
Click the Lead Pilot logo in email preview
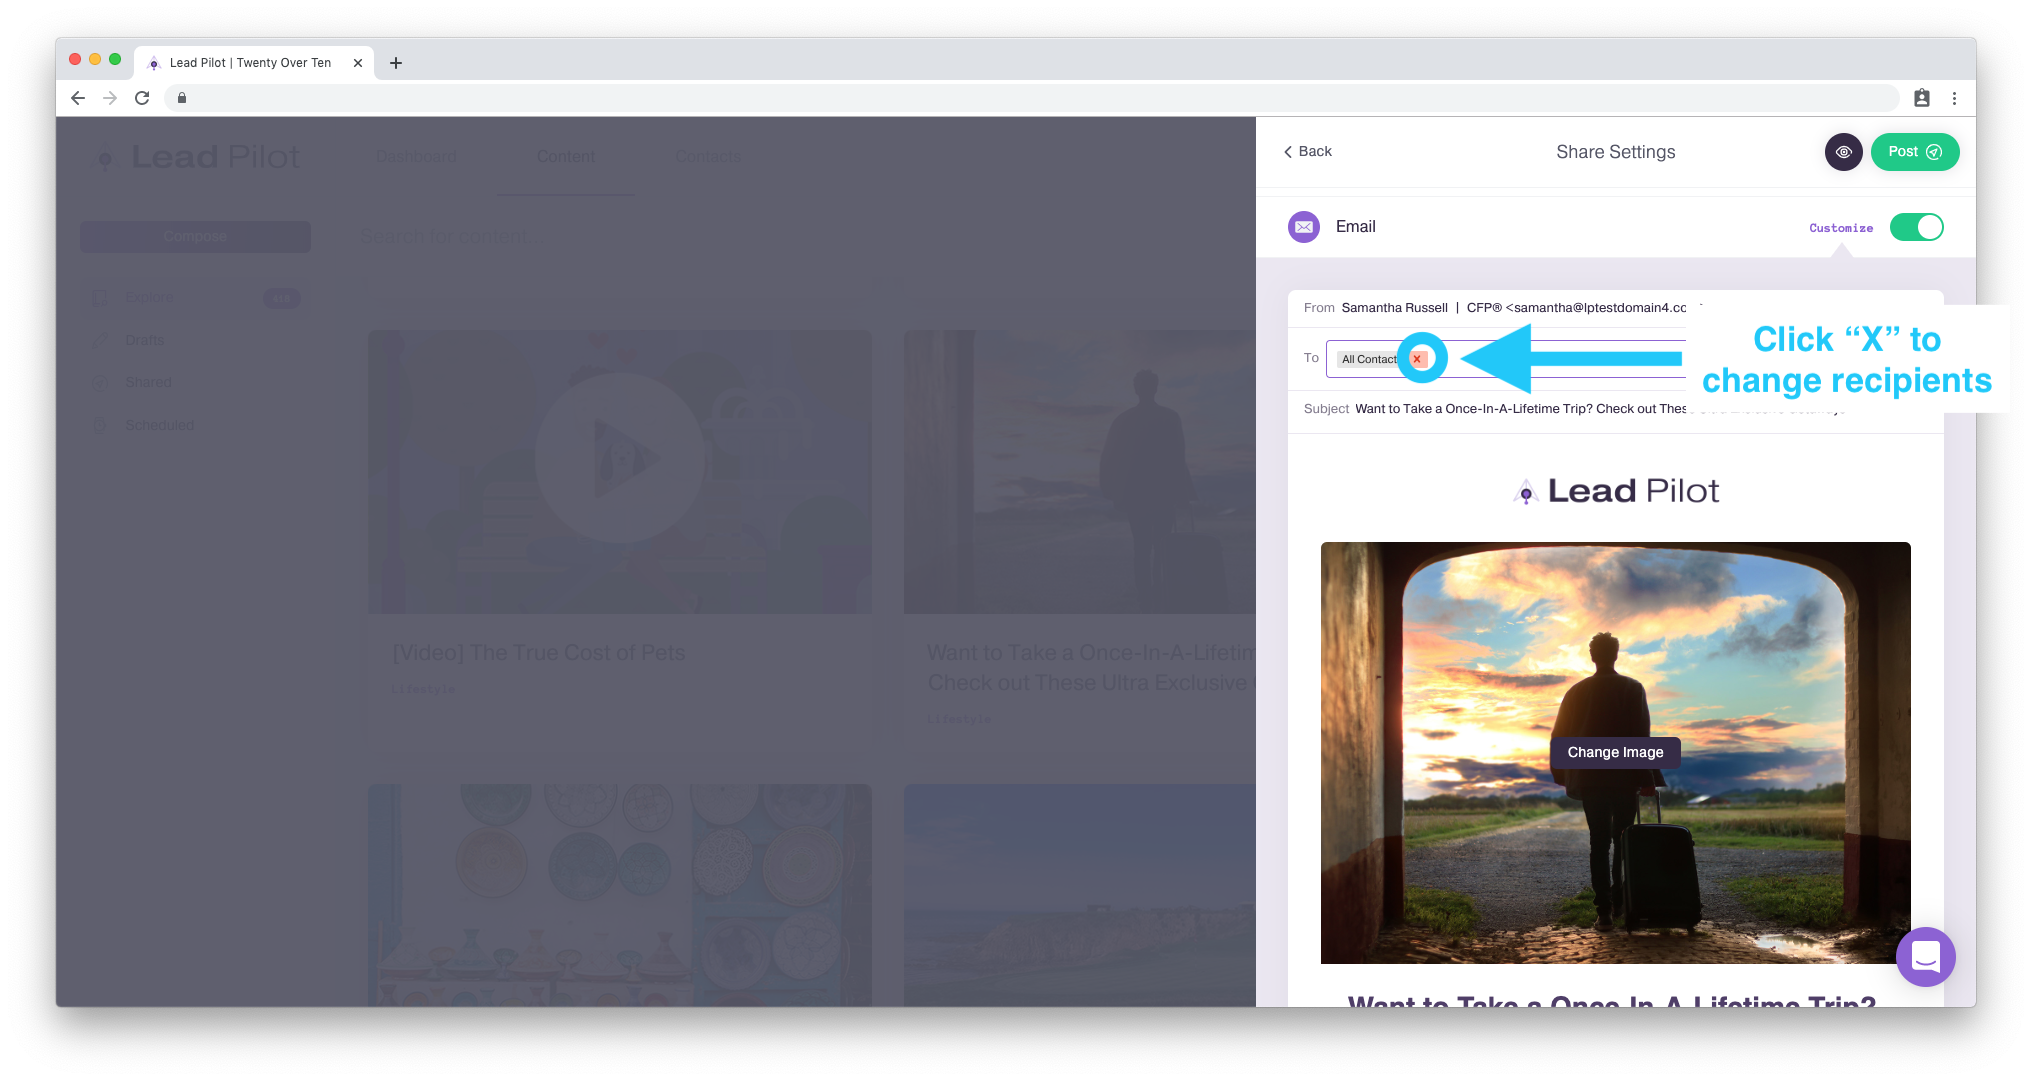click(1616, 491)
